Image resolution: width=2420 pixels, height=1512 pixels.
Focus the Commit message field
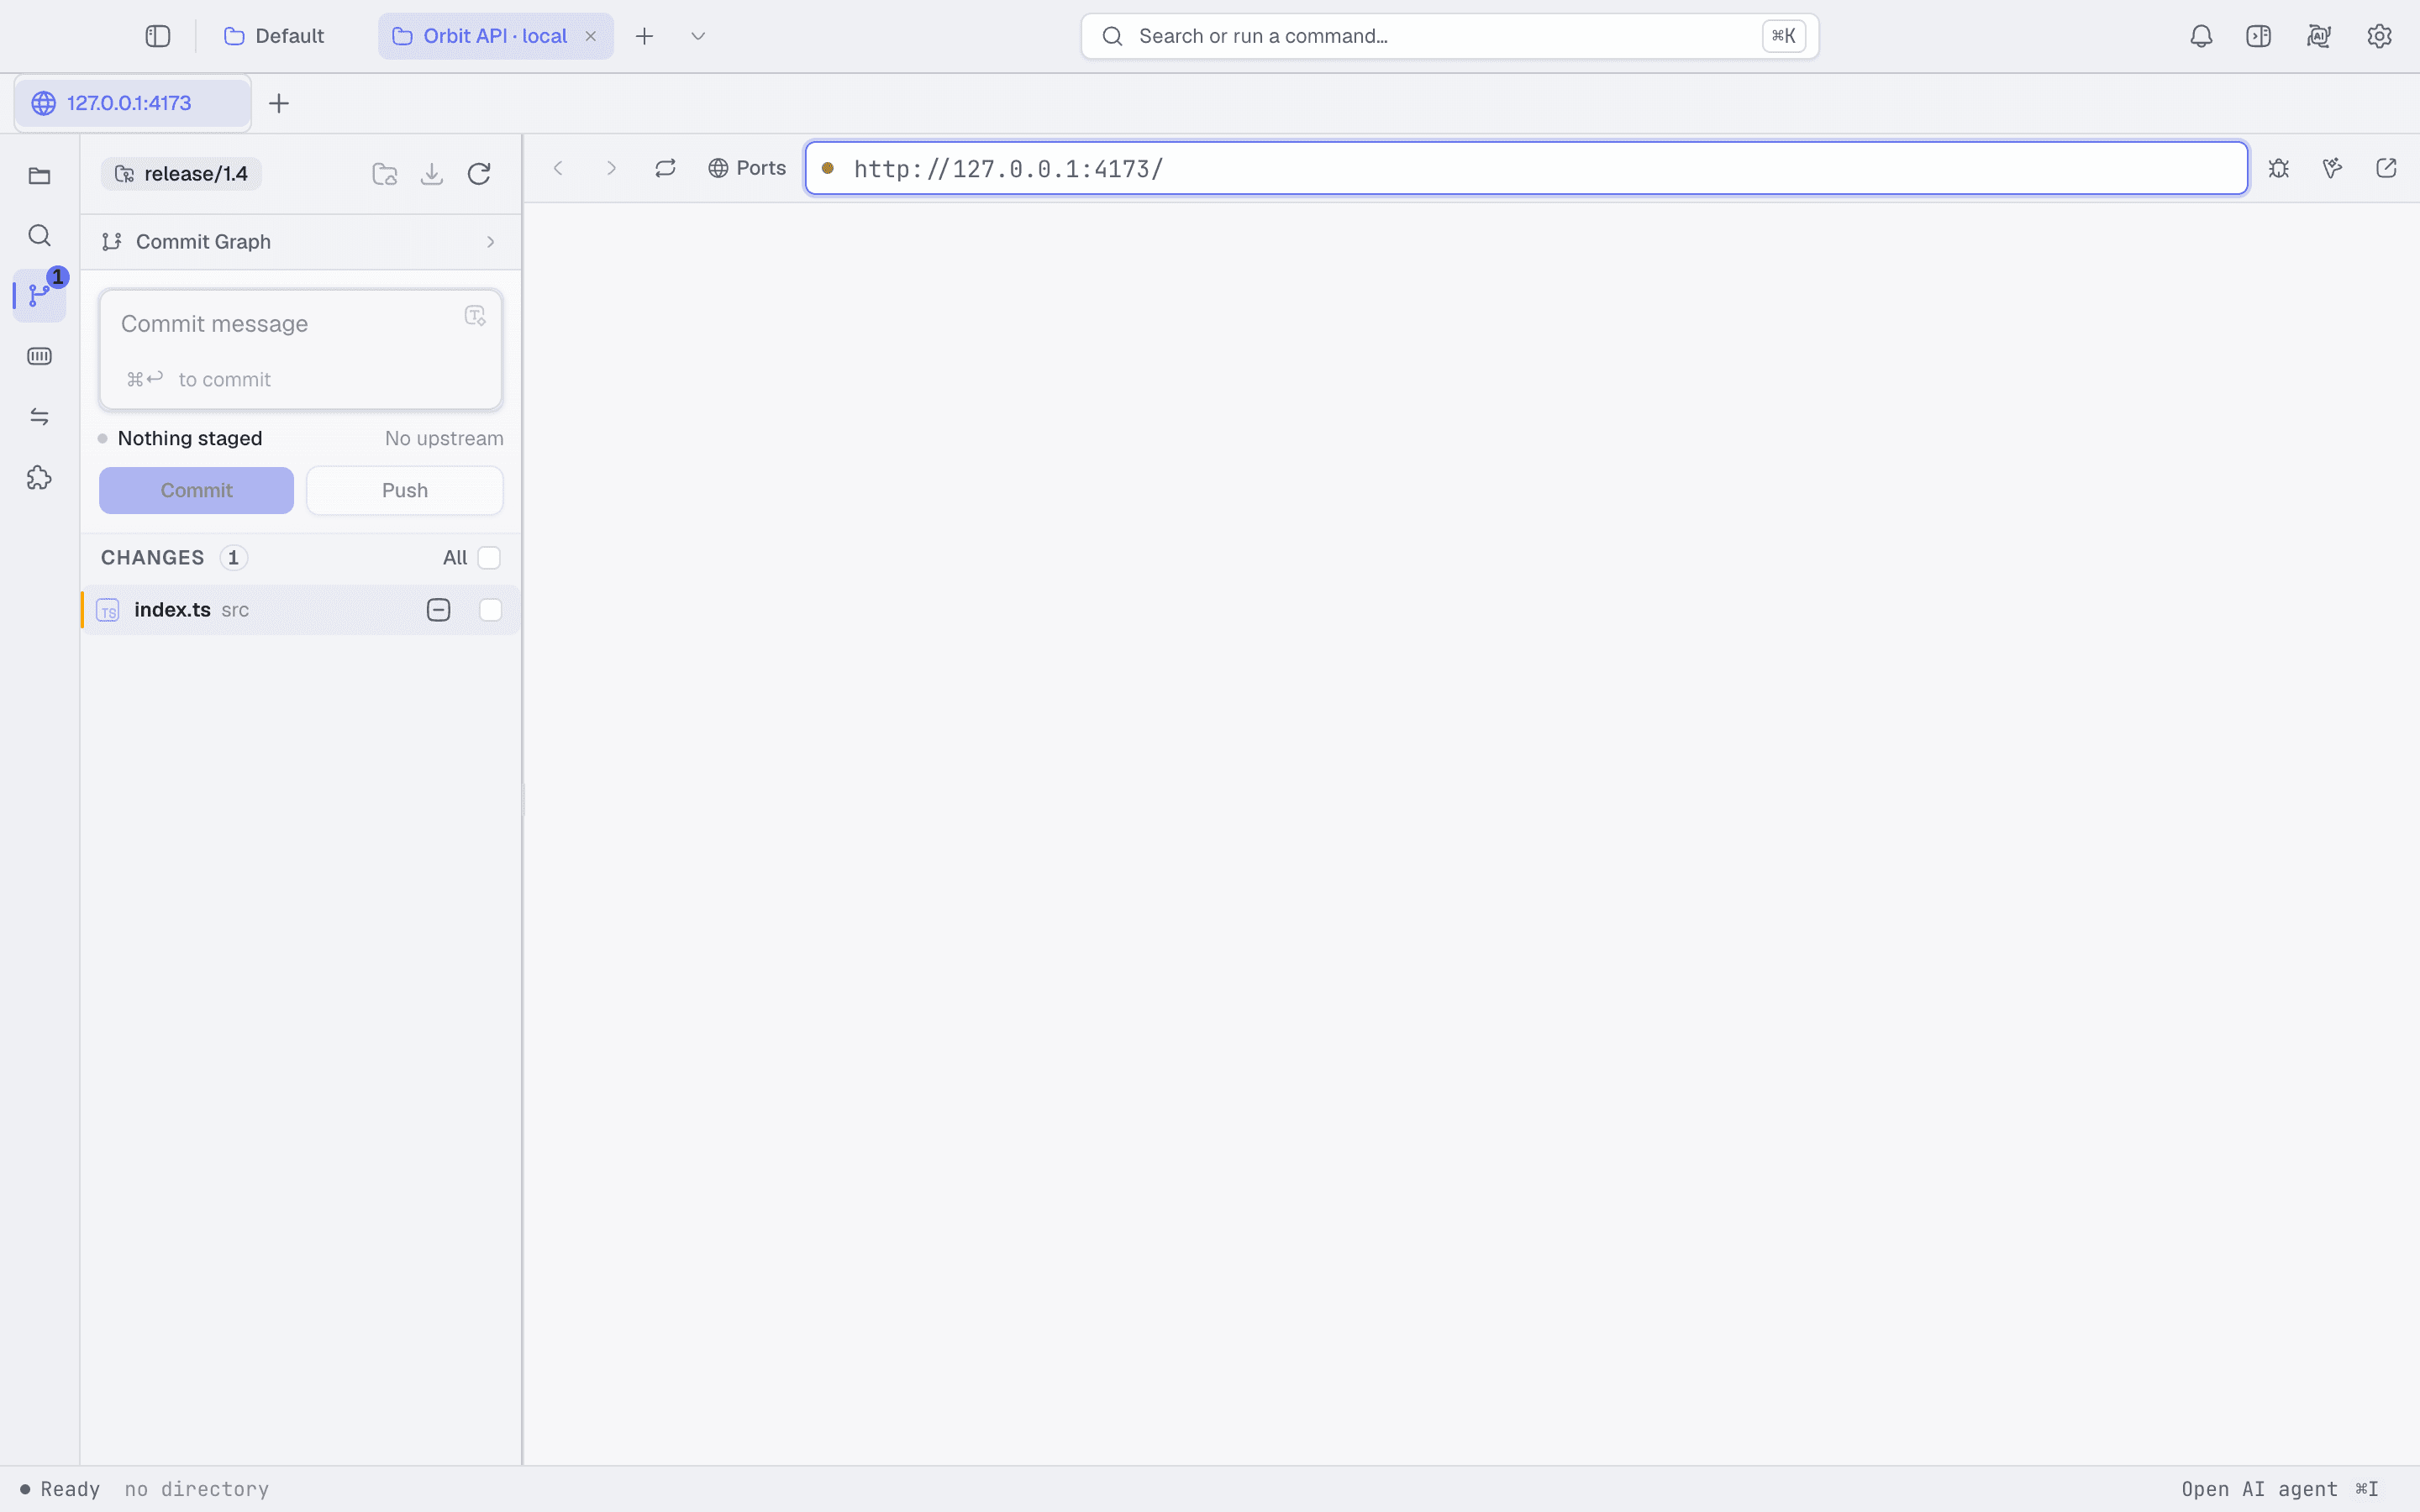[301, 350]
